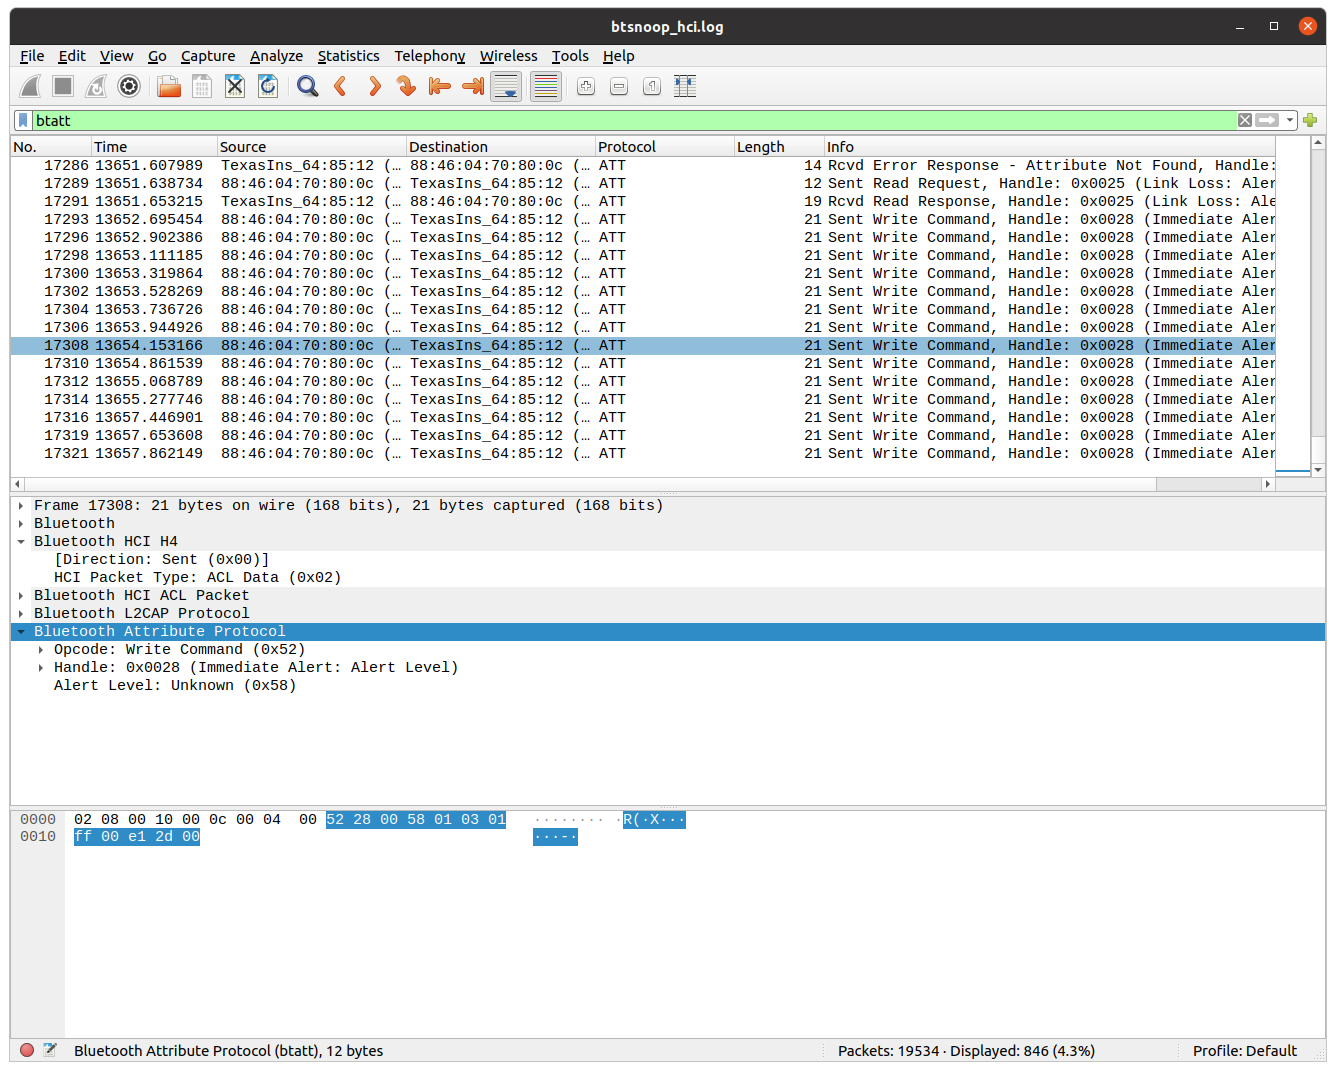Save this capture file
The image size is (1336, 1071).
202,86
